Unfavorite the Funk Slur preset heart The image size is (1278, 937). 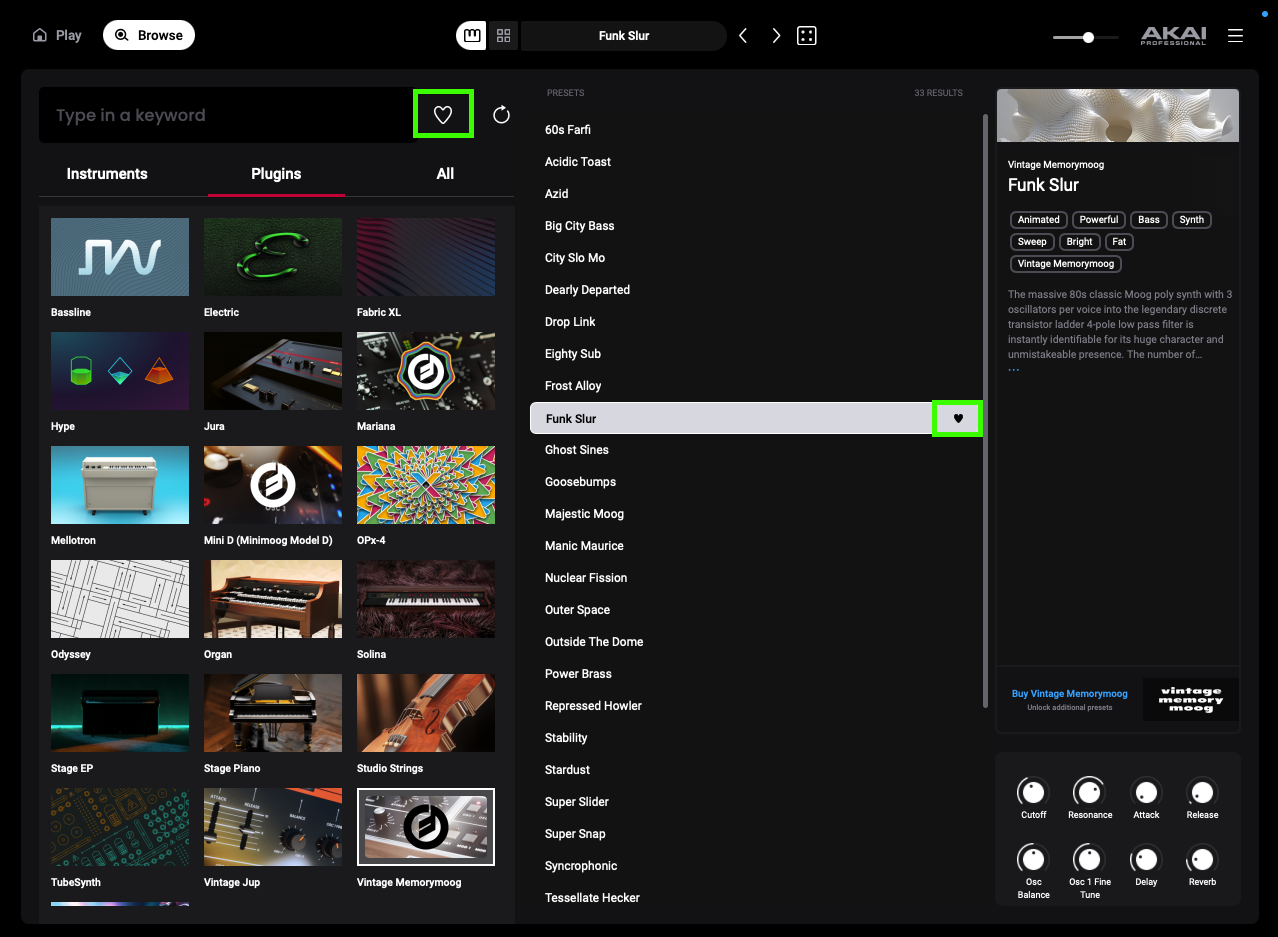(x=957, y=419)
